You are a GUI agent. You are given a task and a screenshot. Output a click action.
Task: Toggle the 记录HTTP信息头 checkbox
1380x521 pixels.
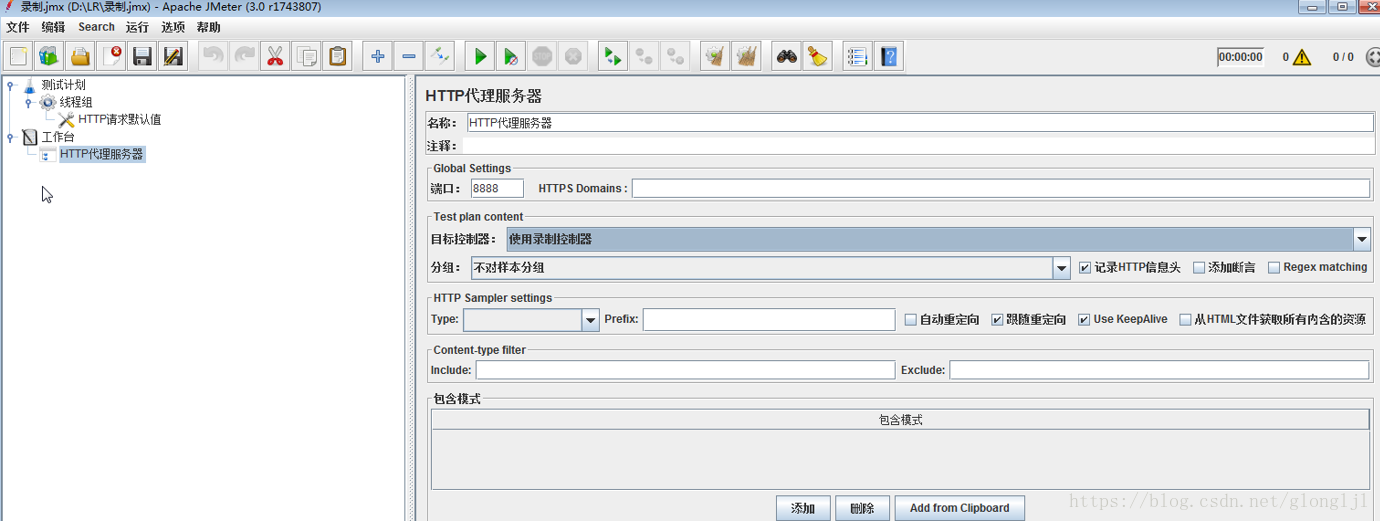pos(1085,268)
